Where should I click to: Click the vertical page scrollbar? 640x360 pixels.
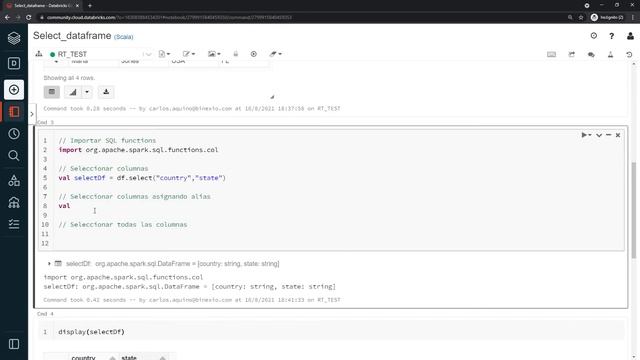tap(633, 210)
